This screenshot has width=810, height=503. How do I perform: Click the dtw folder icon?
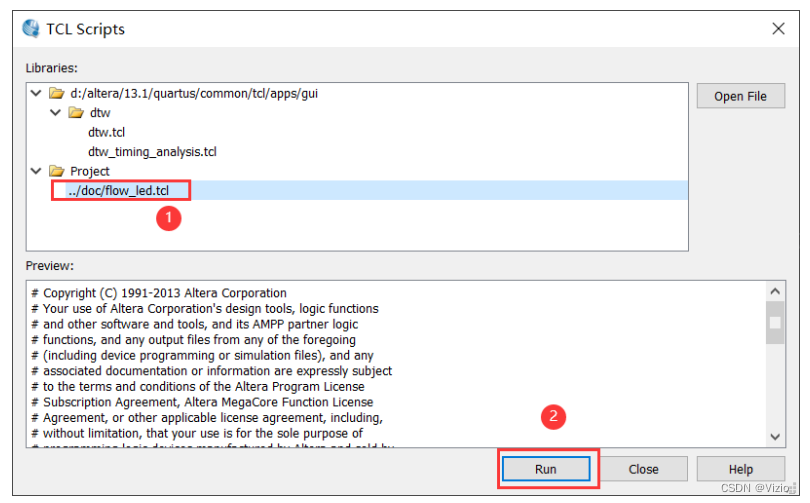tap(76, 113)
